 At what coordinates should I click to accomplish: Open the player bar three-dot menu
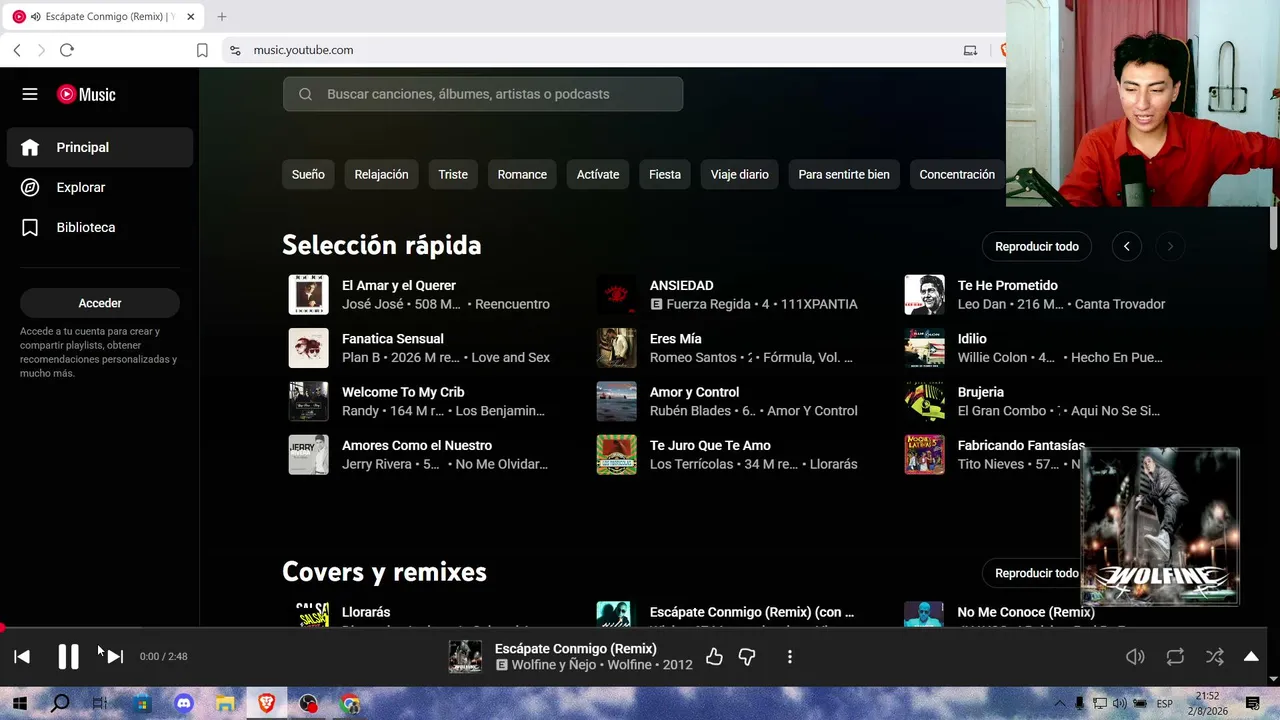(790, 656)
